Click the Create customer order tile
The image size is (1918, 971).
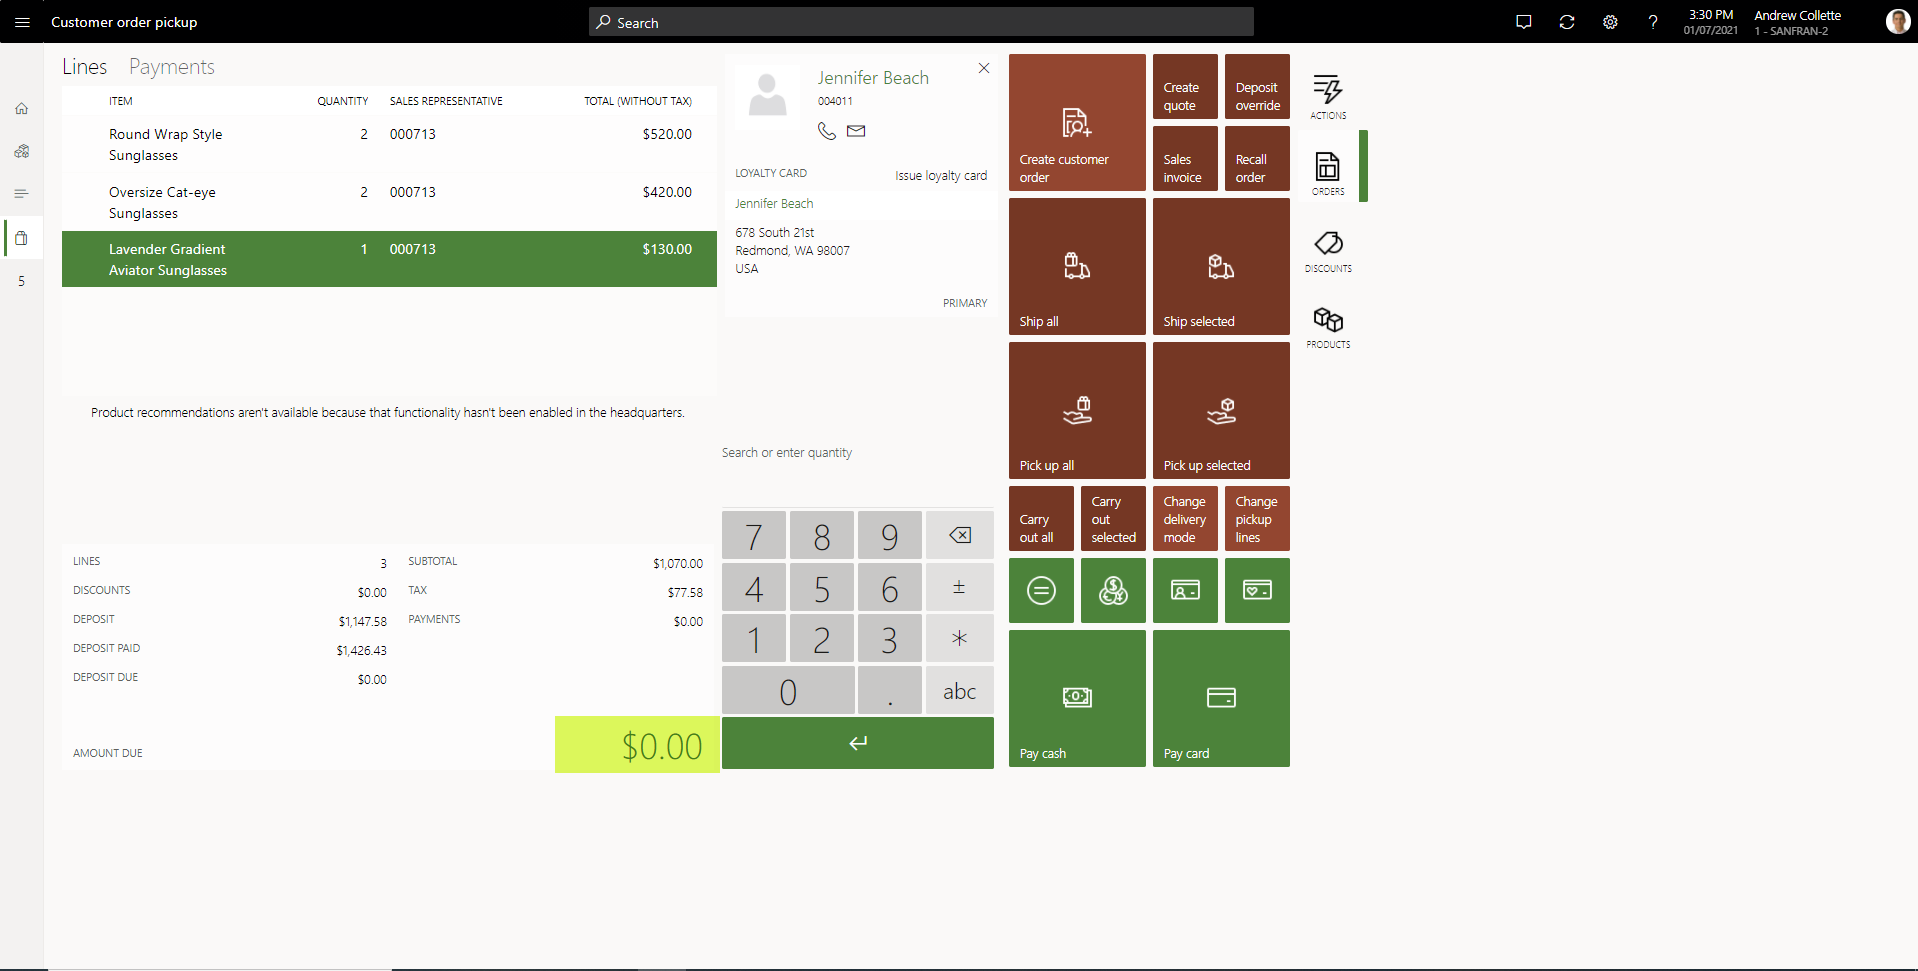[1077, 122]
